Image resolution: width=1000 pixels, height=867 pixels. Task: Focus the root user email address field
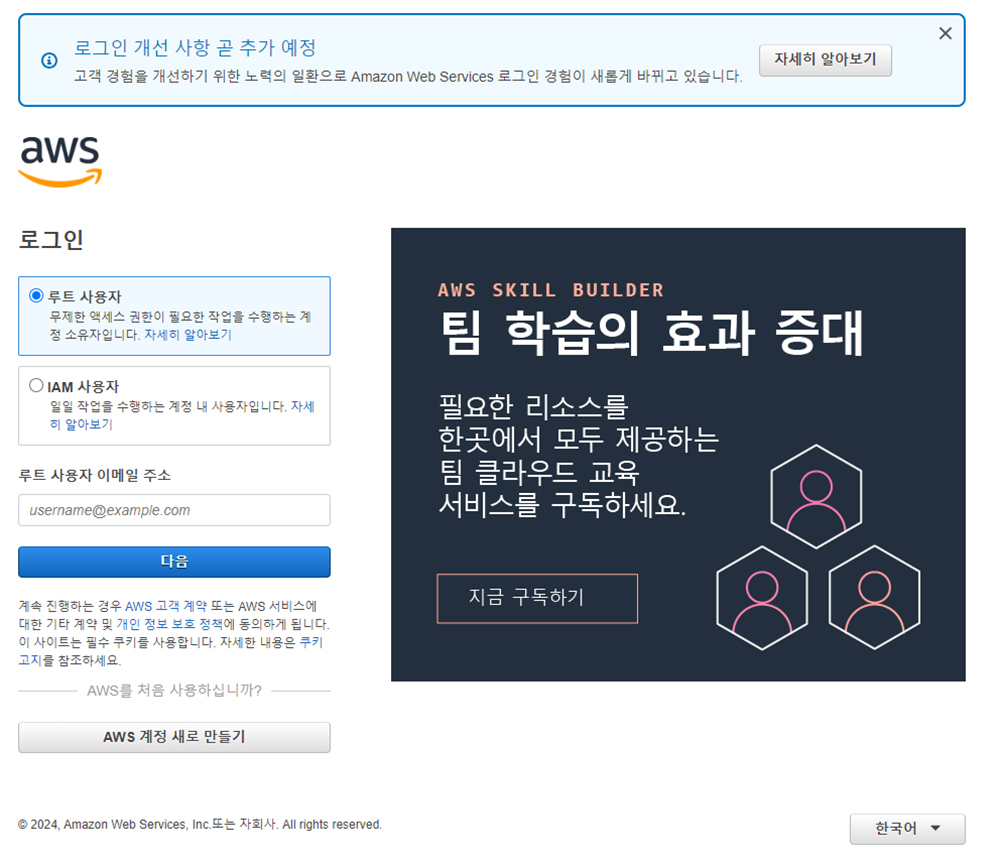[174, 510]
